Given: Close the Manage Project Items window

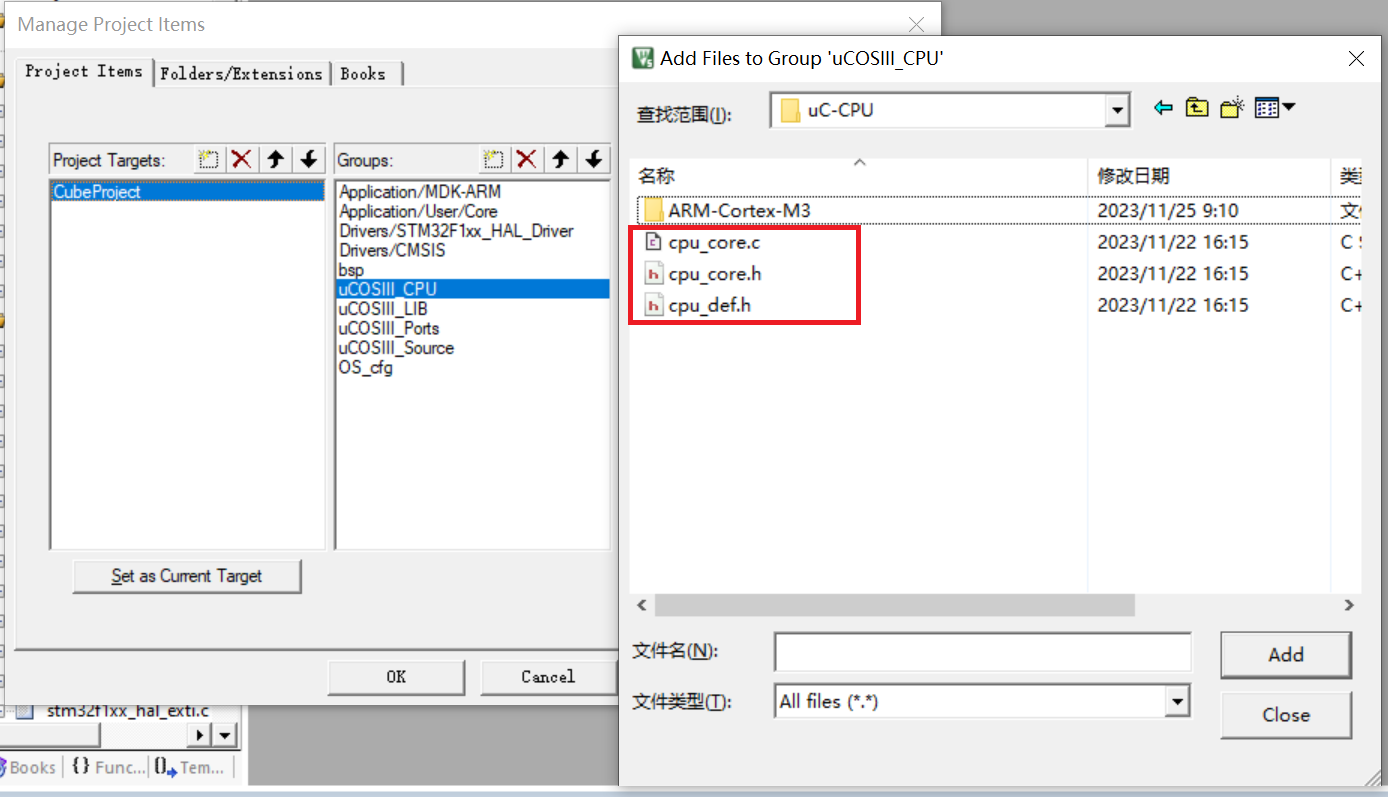Looking at the screenshot, I should tap(916, 25).
